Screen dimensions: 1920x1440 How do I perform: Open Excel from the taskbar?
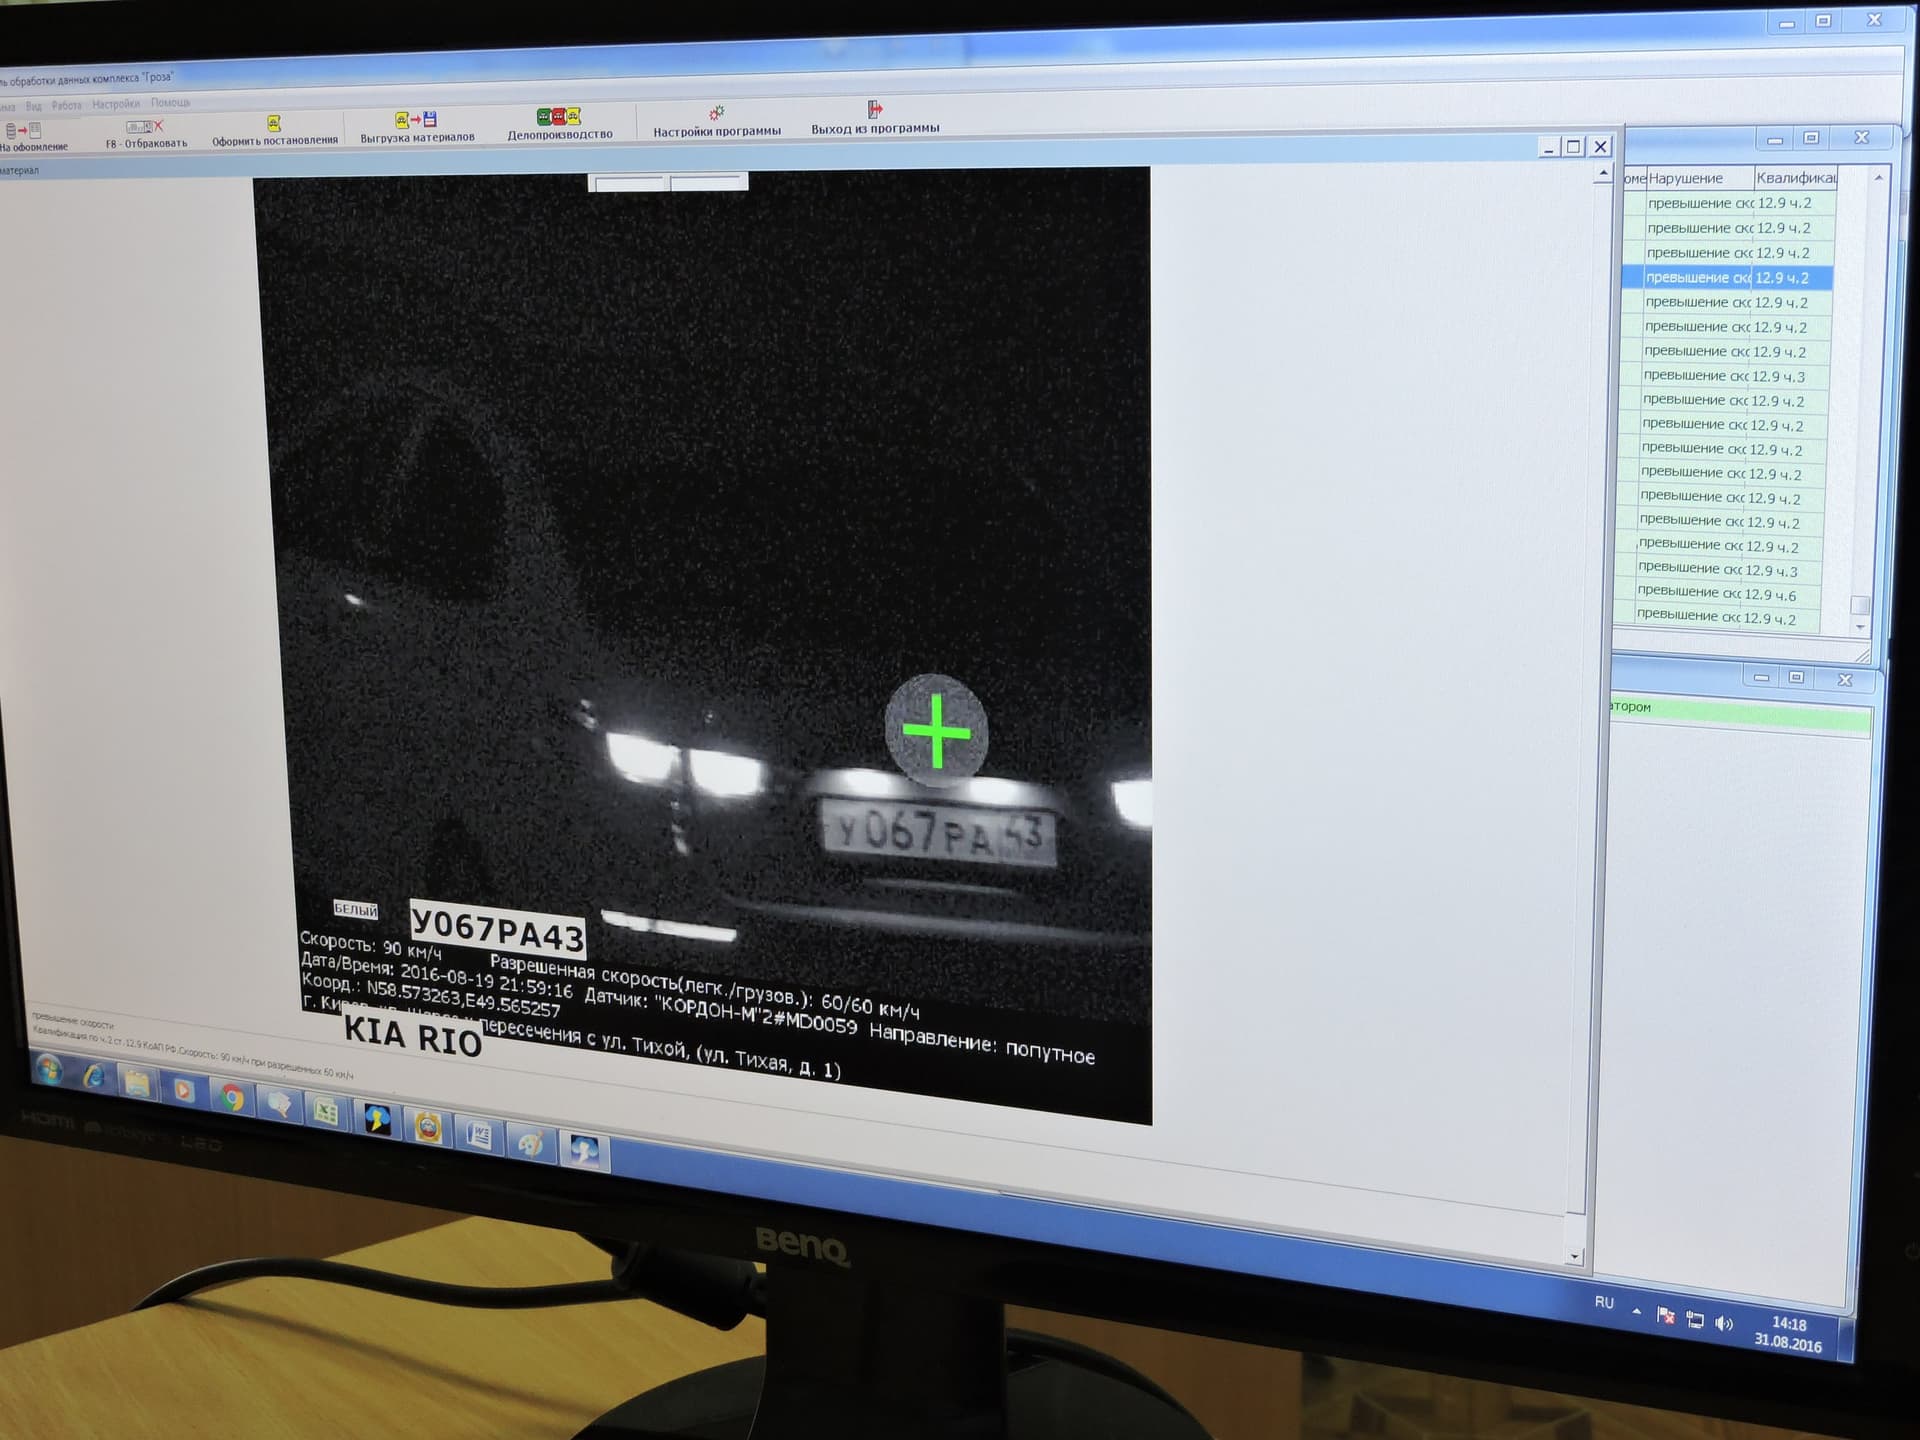click(326, 1111)
